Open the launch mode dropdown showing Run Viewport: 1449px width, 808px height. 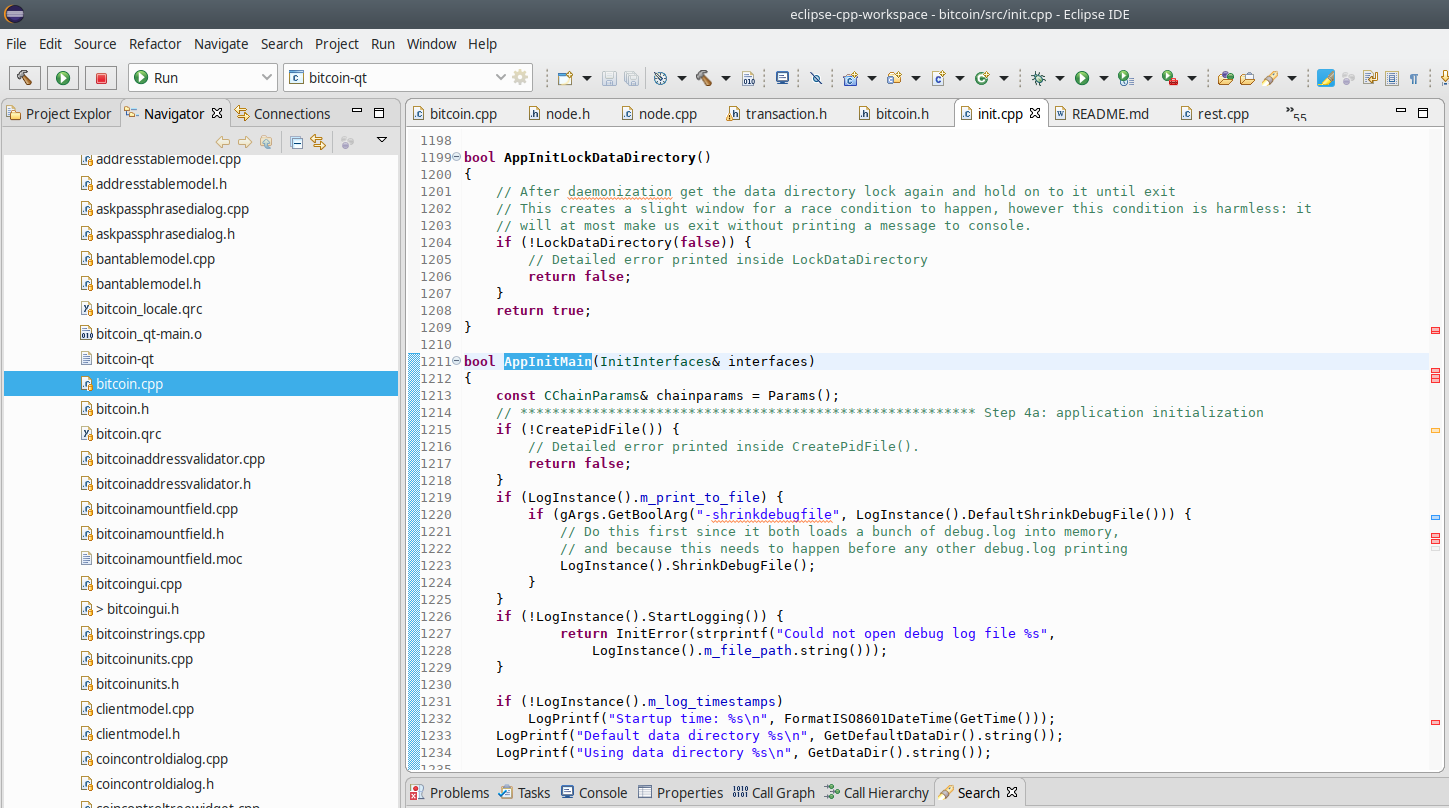pyautogui.click(x=203, y=77)
